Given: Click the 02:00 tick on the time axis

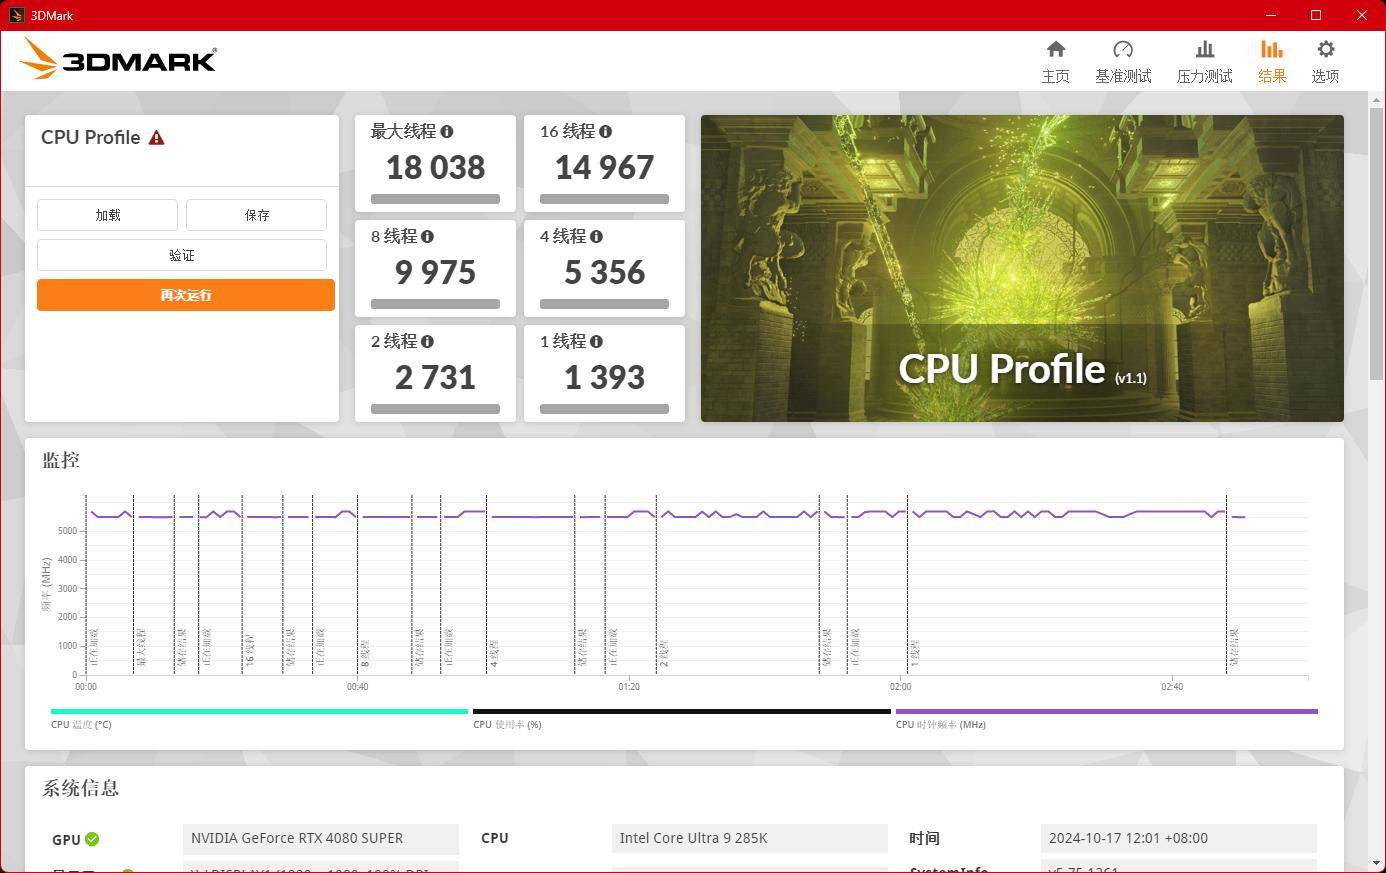Looking at the screenshot, I should [900, 687].
